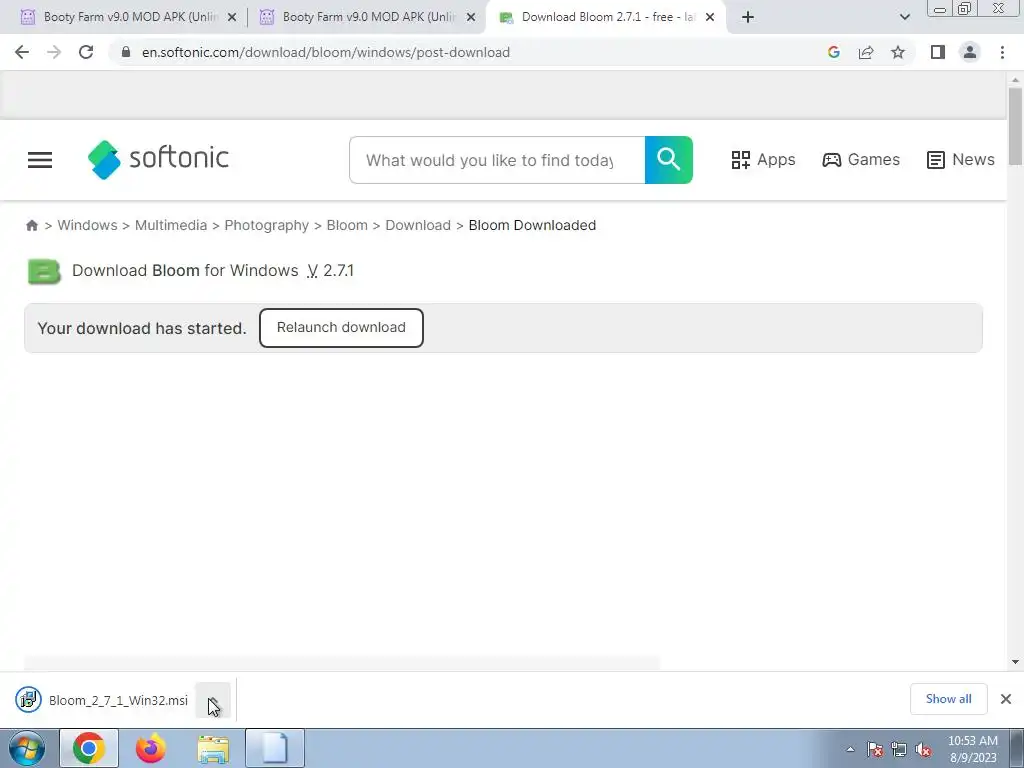Screen dimensions: 1024x768
Task: View site information via lock icon
Action: (x=126, y=52)
